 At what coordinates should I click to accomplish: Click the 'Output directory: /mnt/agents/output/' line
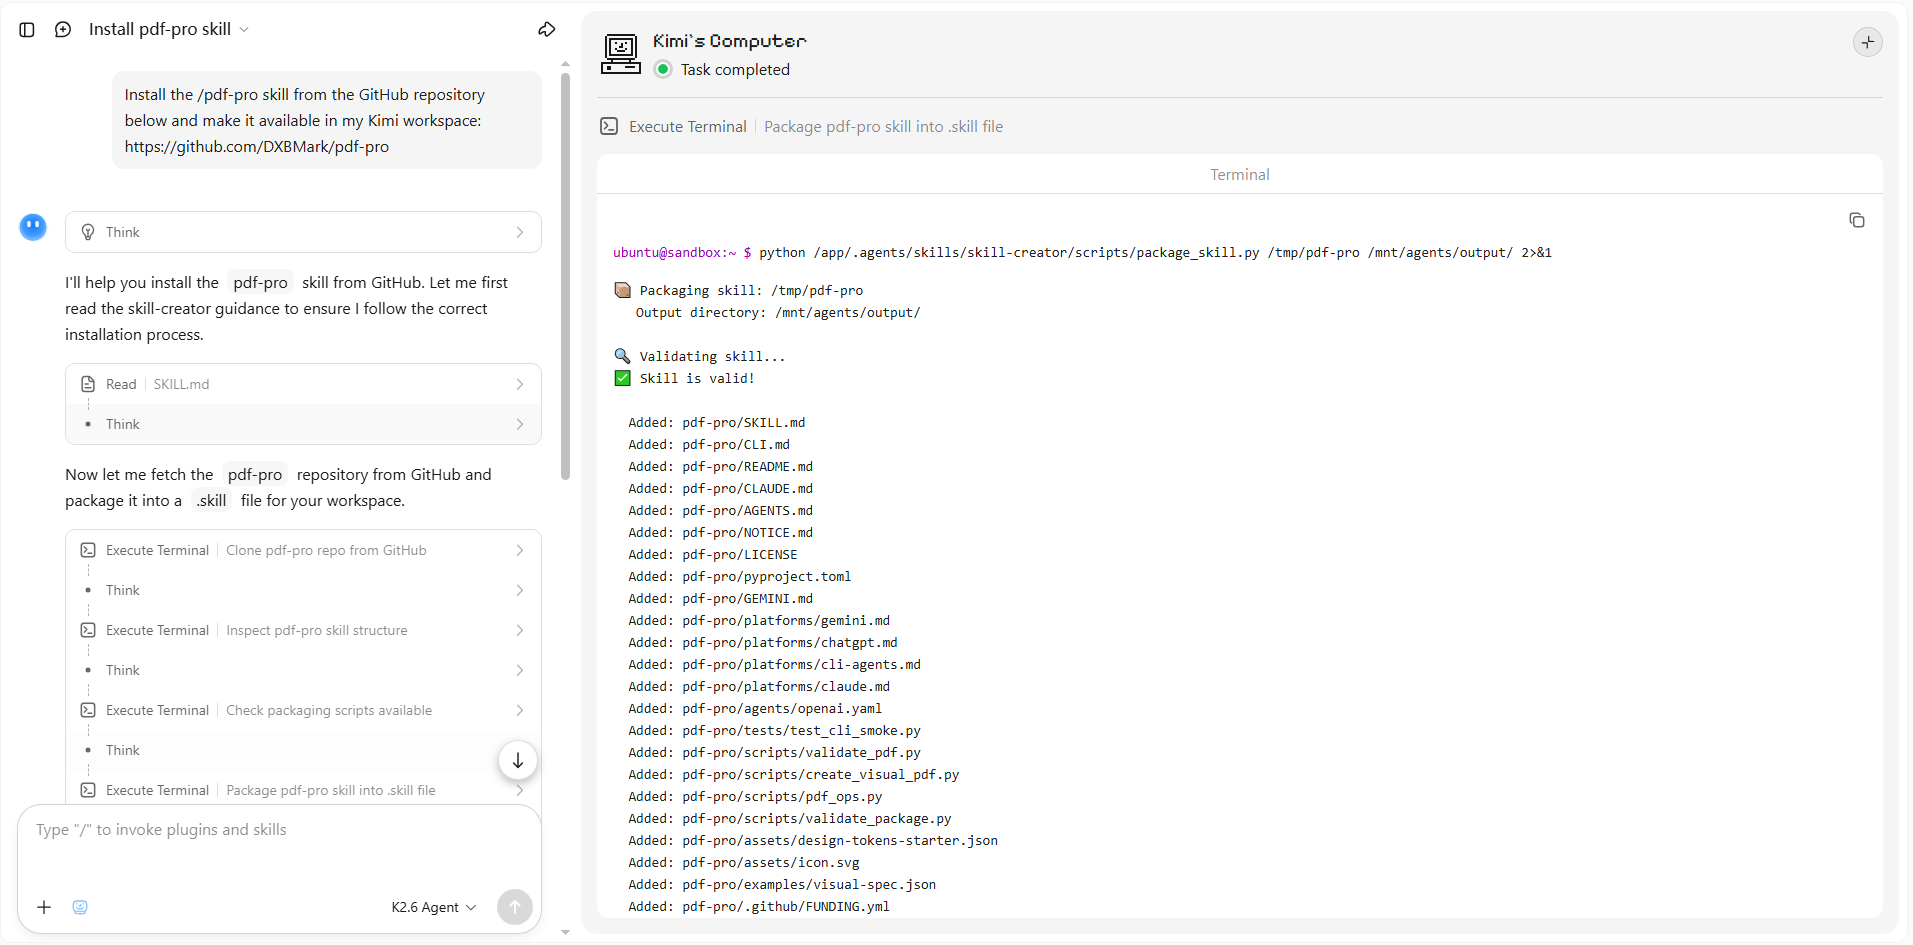pos(778,312)
